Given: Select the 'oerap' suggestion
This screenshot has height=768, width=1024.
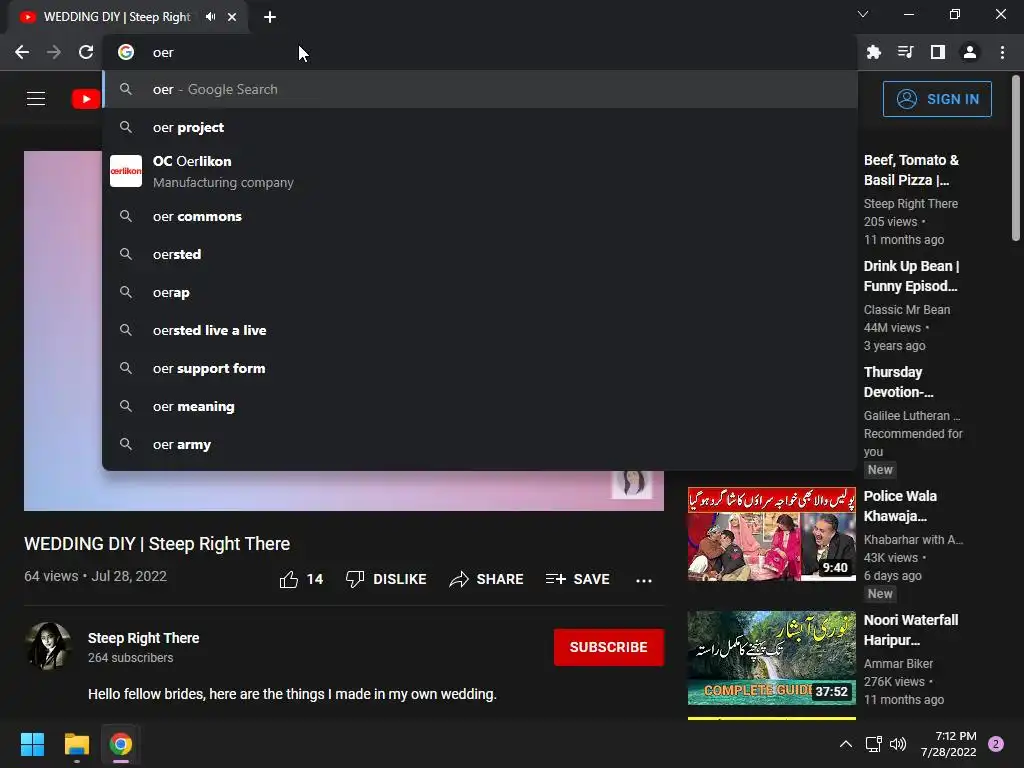Looking at the screenshot, I should 480,293.
